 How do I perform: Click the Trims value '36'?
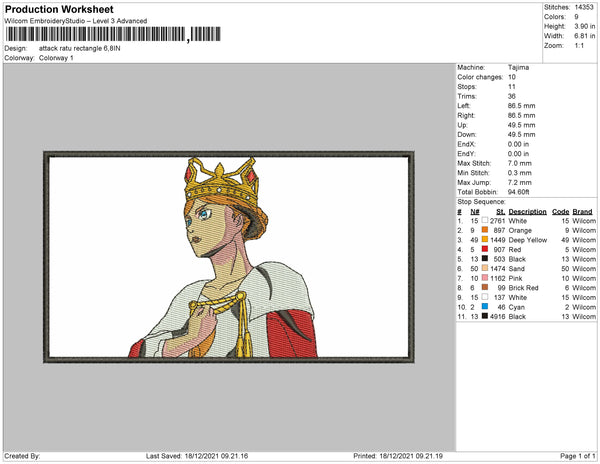pyautogui.click(x=512, y=96)
